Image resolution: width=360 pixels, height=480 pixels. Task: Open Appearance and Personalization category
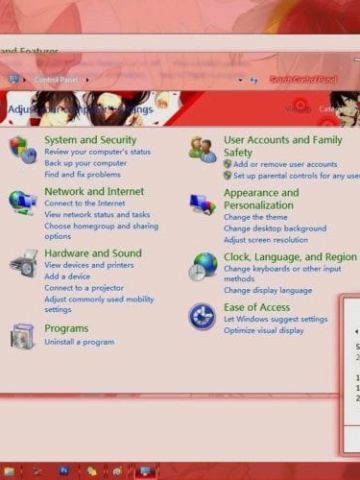(x=261, y=199)
